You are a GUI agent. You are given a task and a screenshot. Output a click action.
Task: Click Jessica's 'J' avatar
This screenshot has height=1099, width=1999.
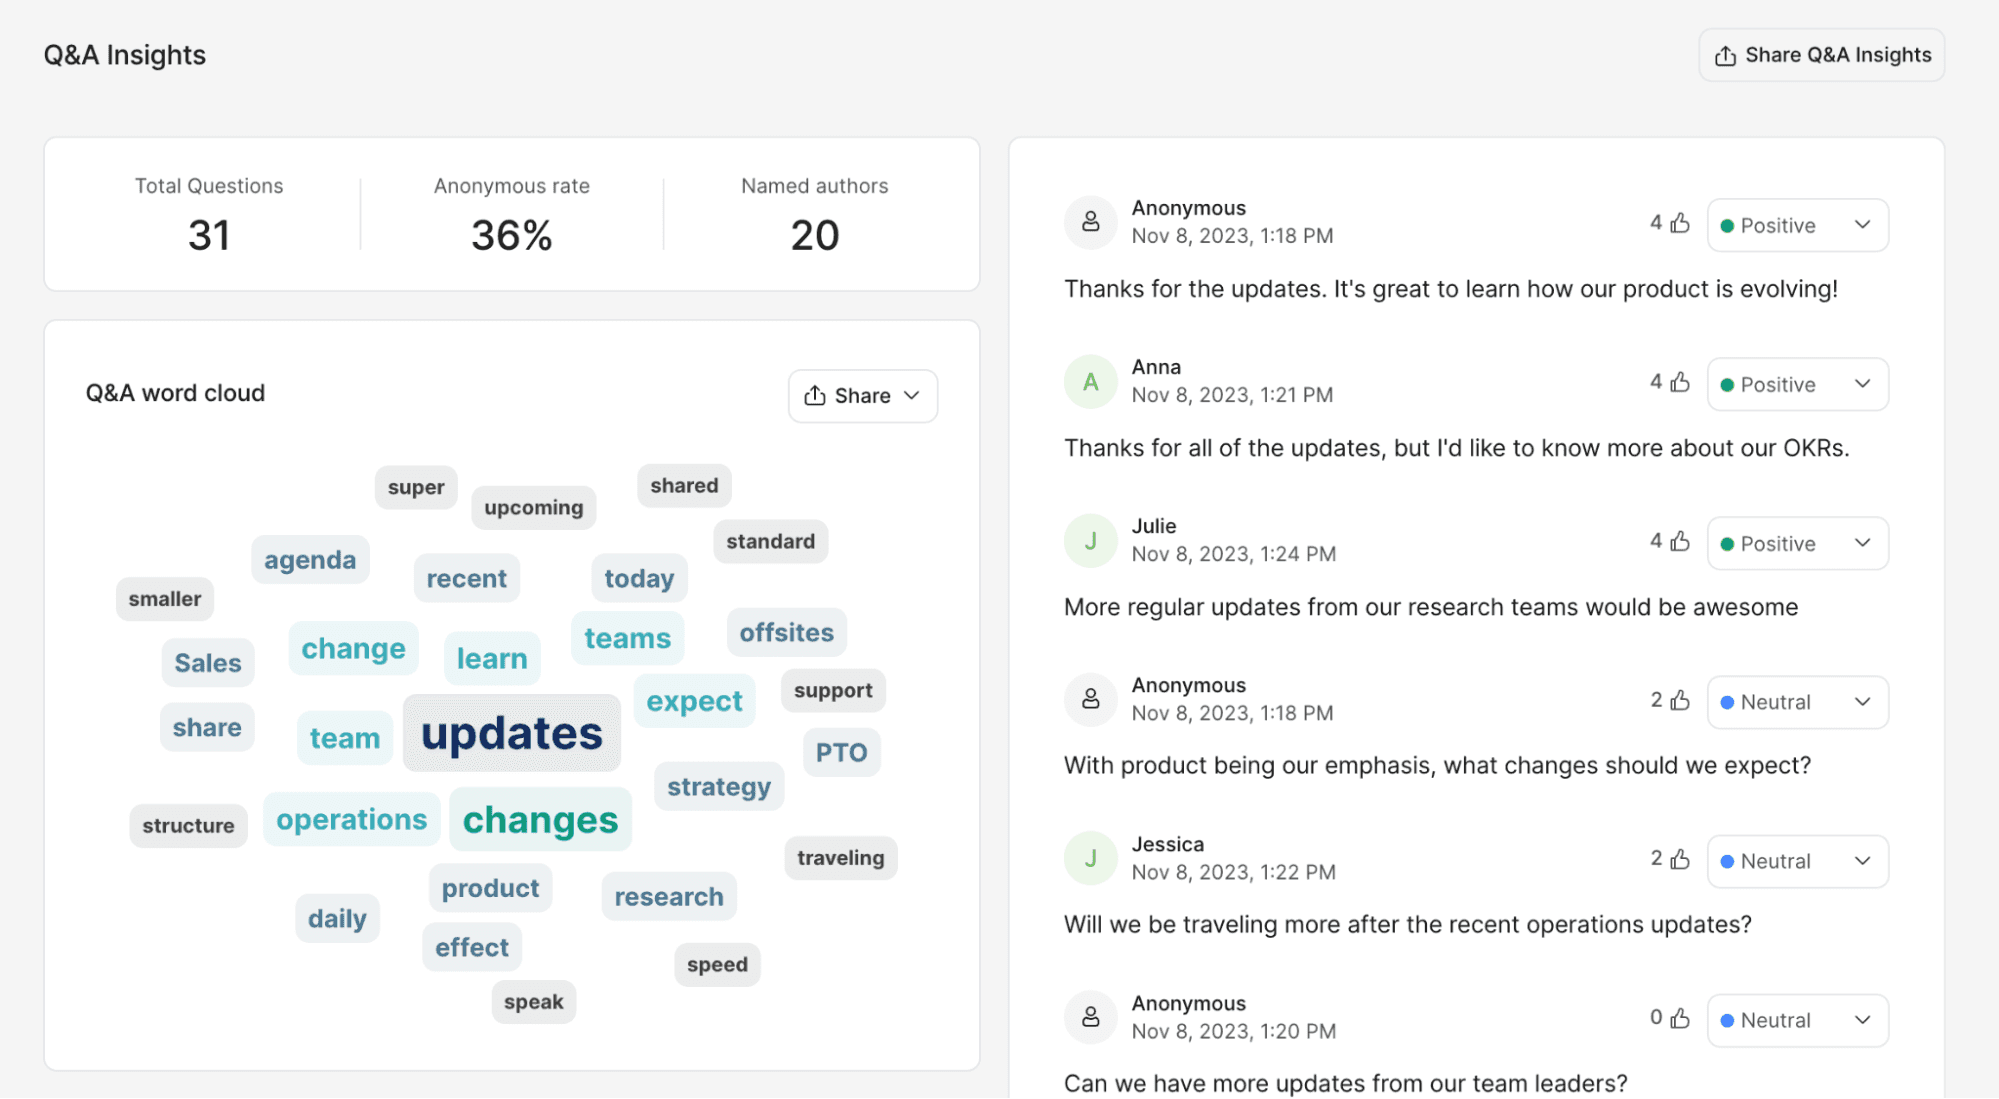(1090, 858)
